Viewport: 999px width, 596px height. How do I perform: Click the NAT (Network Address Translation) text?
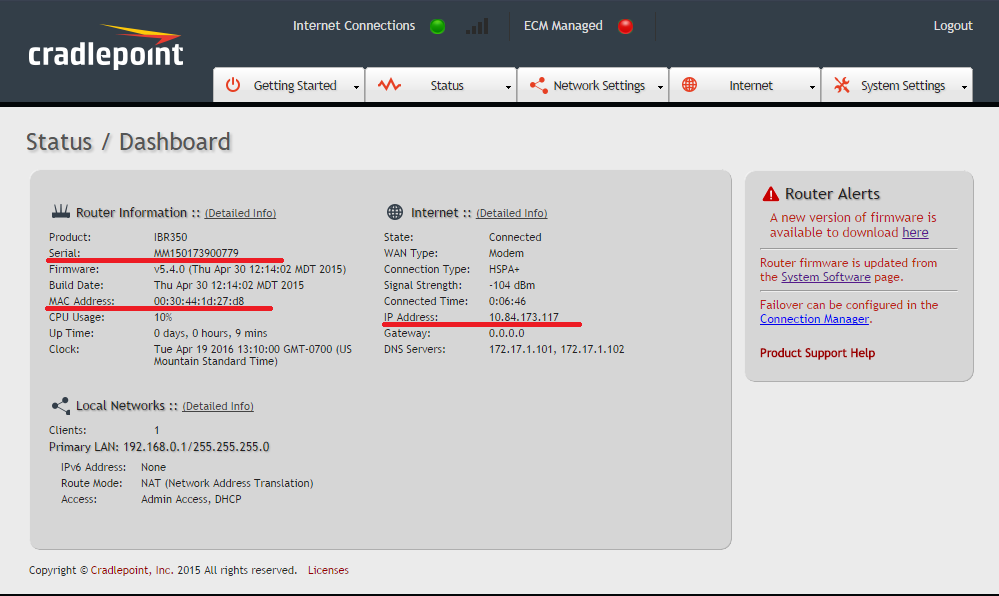tap(227, 483)
